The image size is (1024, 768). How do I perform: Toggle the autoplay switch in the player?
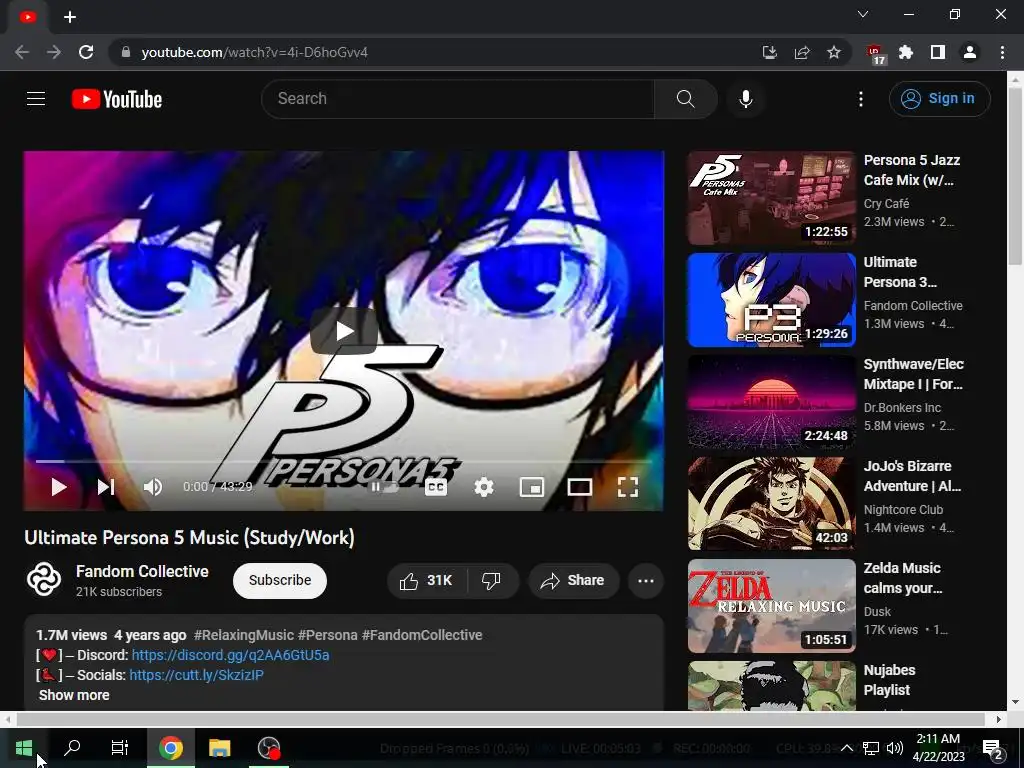385,487
